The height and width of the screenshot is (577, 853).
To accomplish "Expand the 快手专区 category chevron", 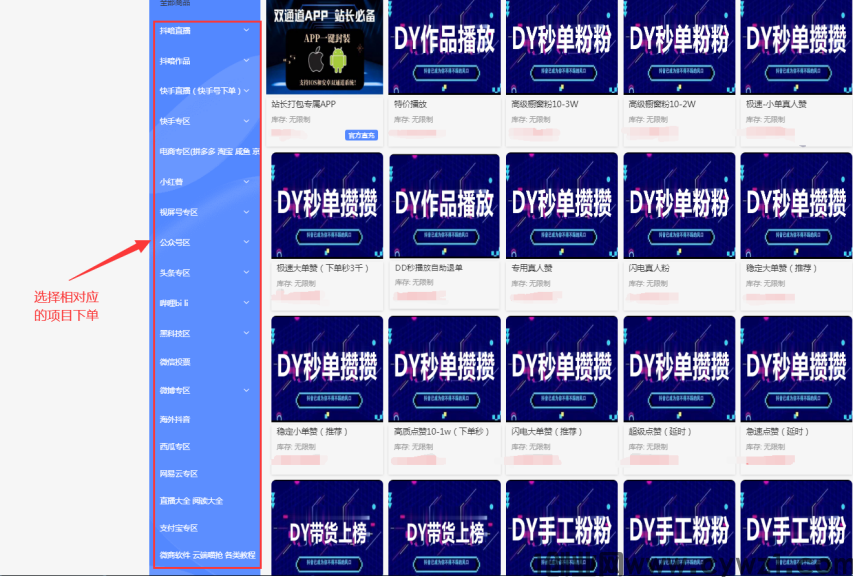I will point(246,121).
